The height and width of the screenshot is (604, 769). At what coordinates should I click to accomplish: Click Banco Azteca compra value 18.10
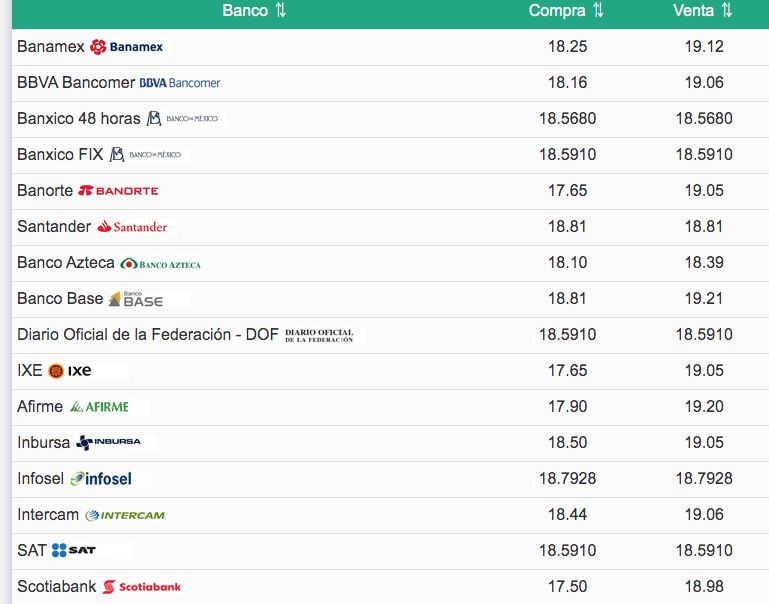coord(567,262)
